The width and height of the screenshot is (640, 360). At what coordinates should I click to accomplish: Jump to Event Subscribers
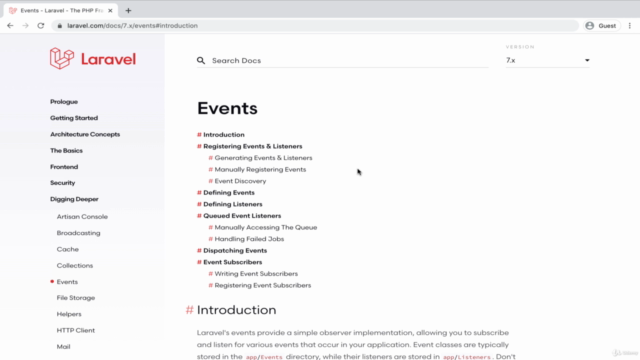[233, 262]
